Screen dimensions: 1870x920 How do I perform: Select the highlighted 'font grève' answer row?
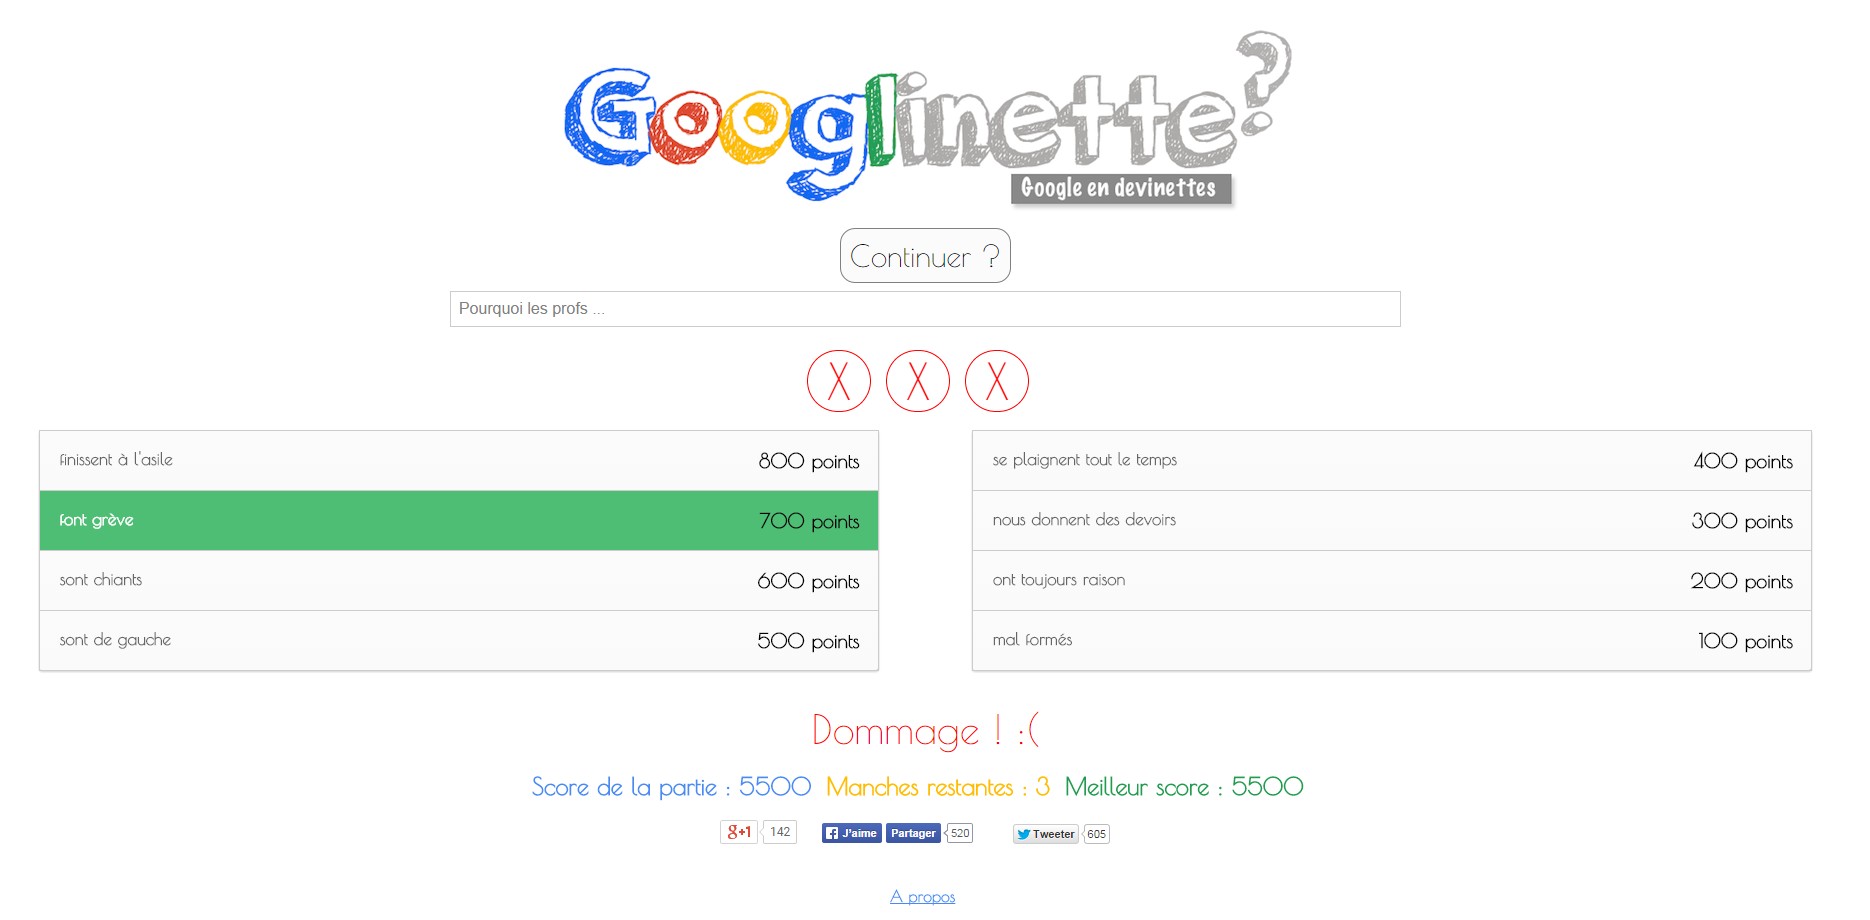click(x=459, y=521)
